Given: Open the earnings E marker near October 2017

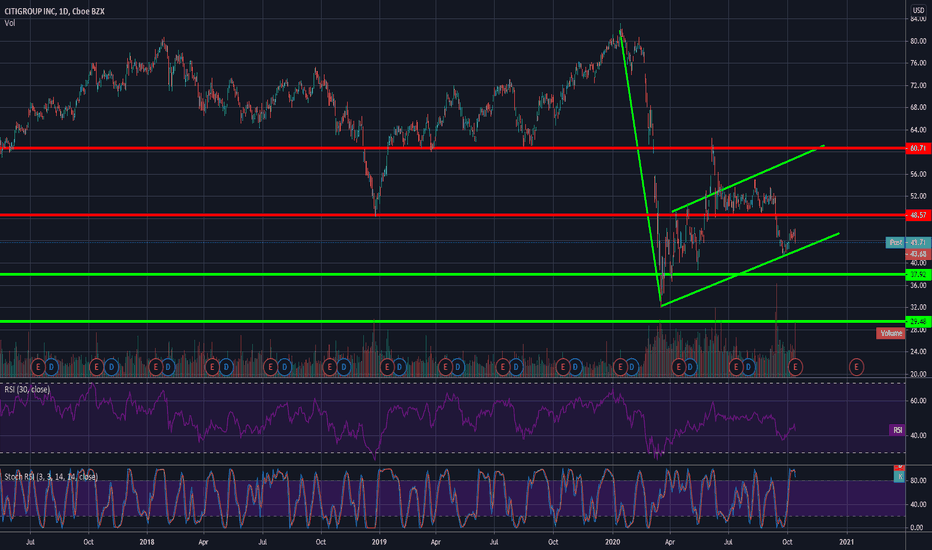Looking at the screenshot, I should [96, 367].
